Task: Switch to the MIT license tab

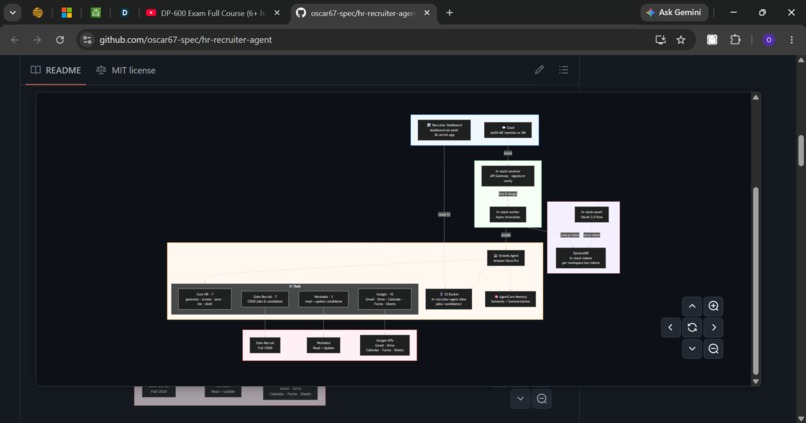Action: click(x=126, y=70)
